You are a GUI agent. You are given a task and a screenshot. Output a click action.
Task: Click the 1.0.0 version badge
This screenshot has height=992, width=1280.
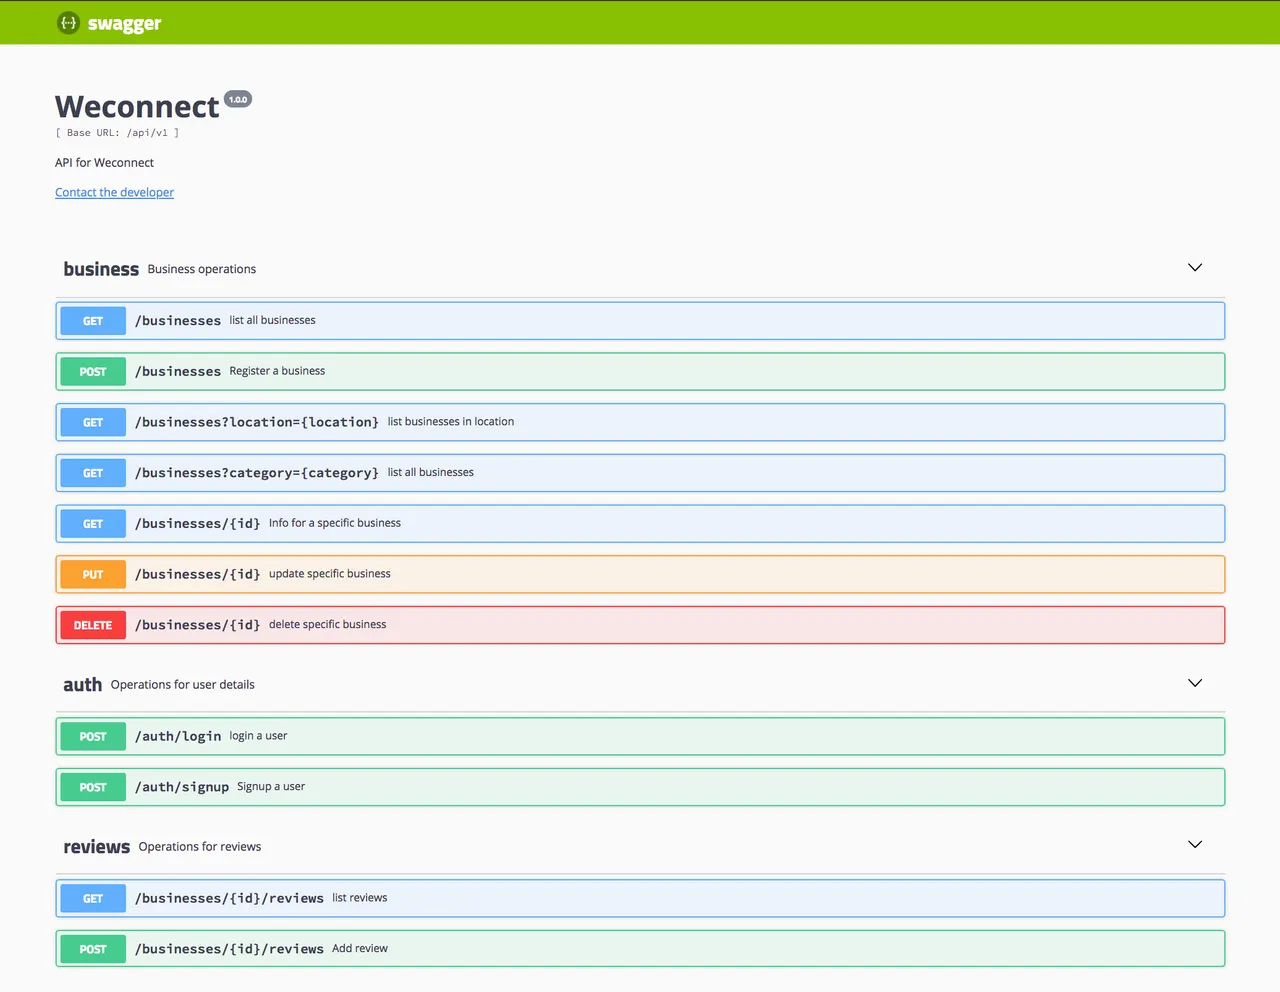pyautogui.click(x=238, y=99)
